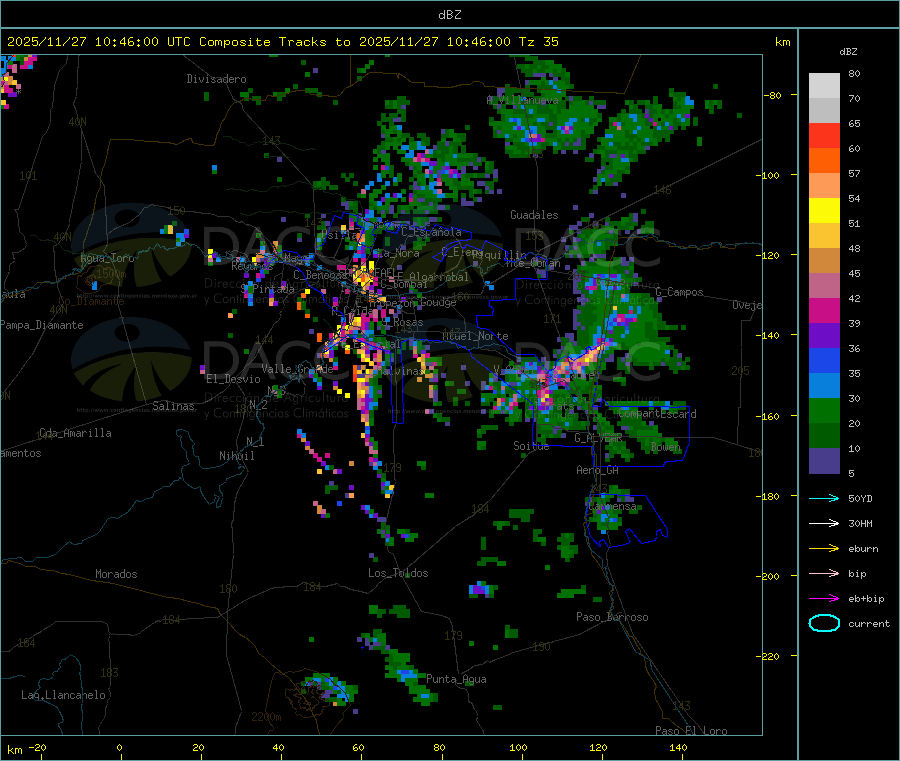The height and width of the screenshot is (761, 900).
Task: Click the '-20' tick on the bottom axis
Action: click(x=38, y=748)
